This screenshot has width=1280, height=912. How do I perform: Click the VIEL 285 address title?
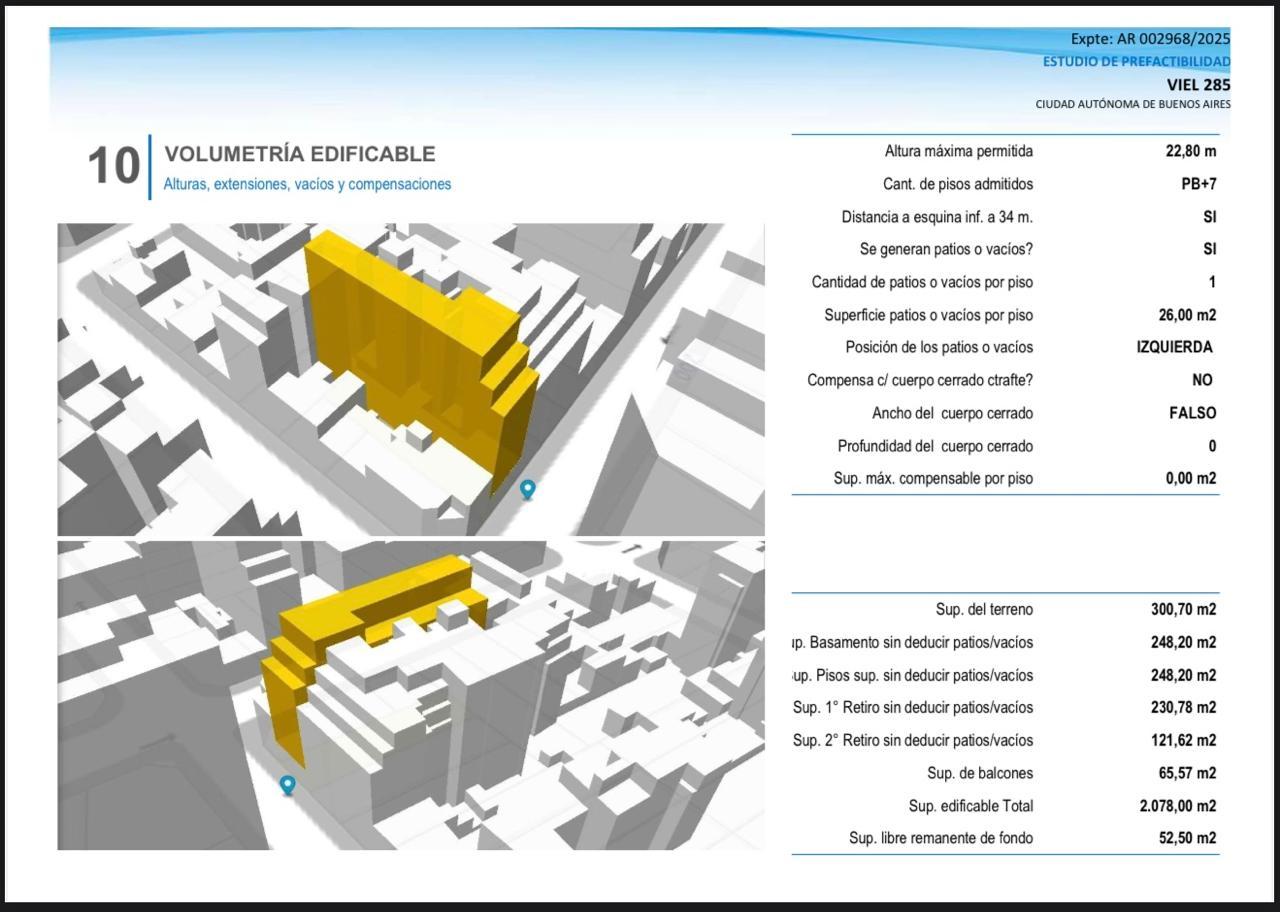click(x=1198, y=85)
